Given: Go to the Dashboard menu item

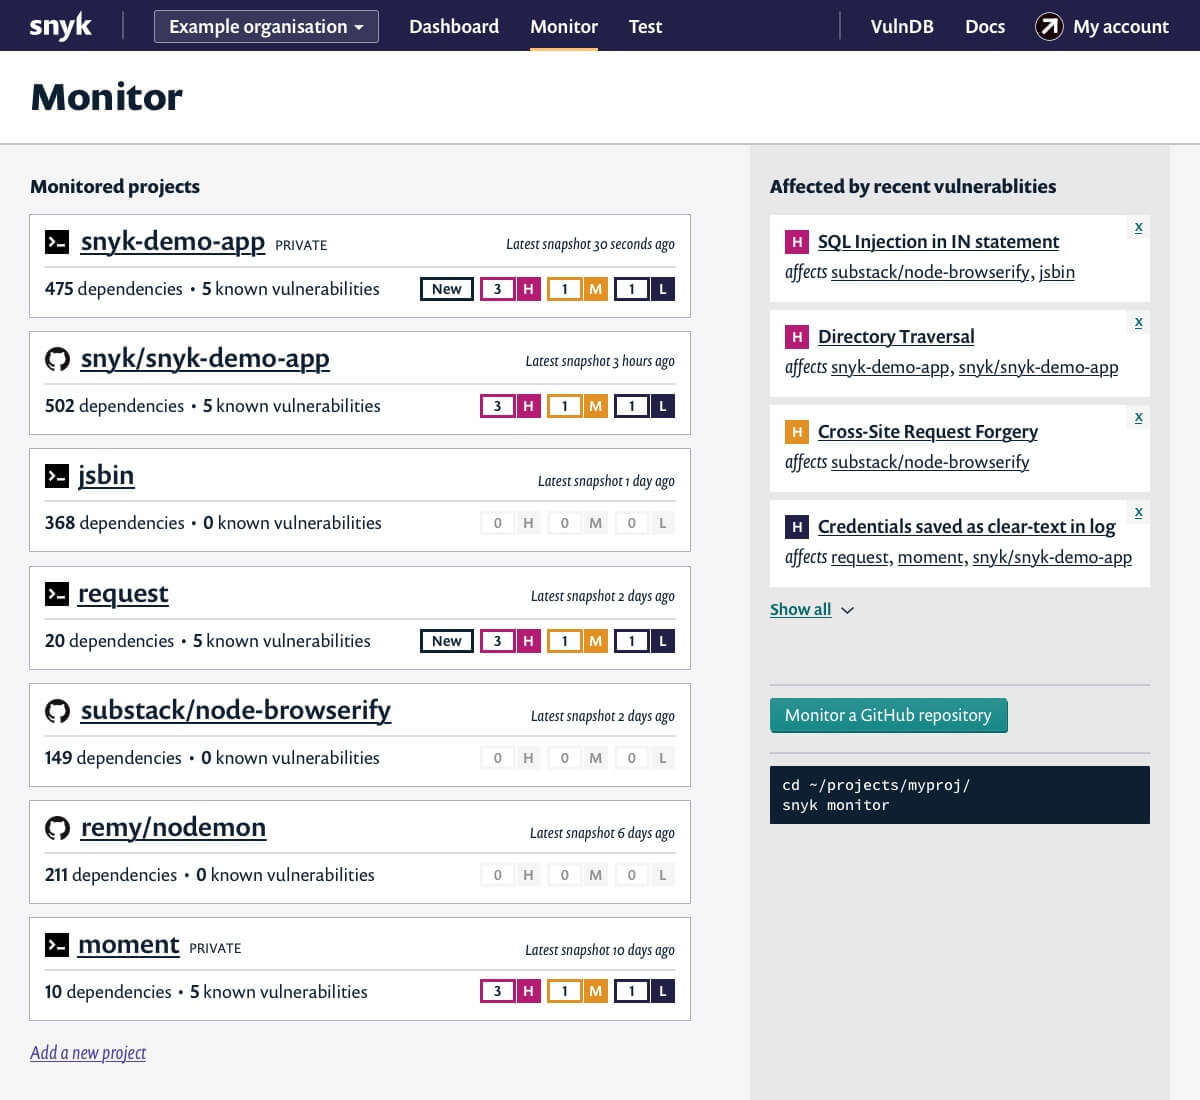Looking at the screenshot, I should coord(454,27).
